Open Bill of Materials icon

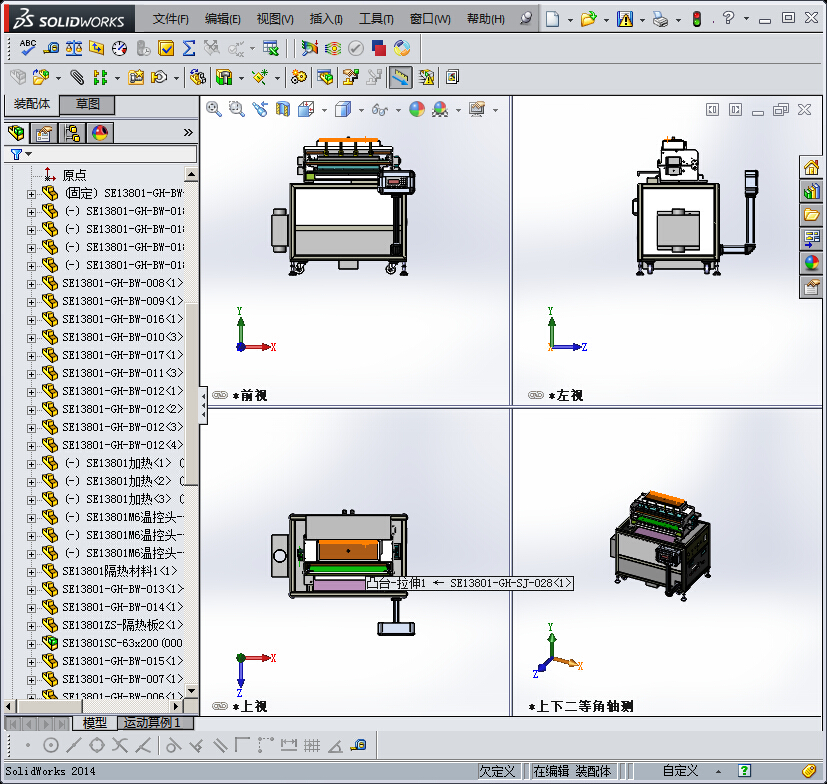coord(325,78)
